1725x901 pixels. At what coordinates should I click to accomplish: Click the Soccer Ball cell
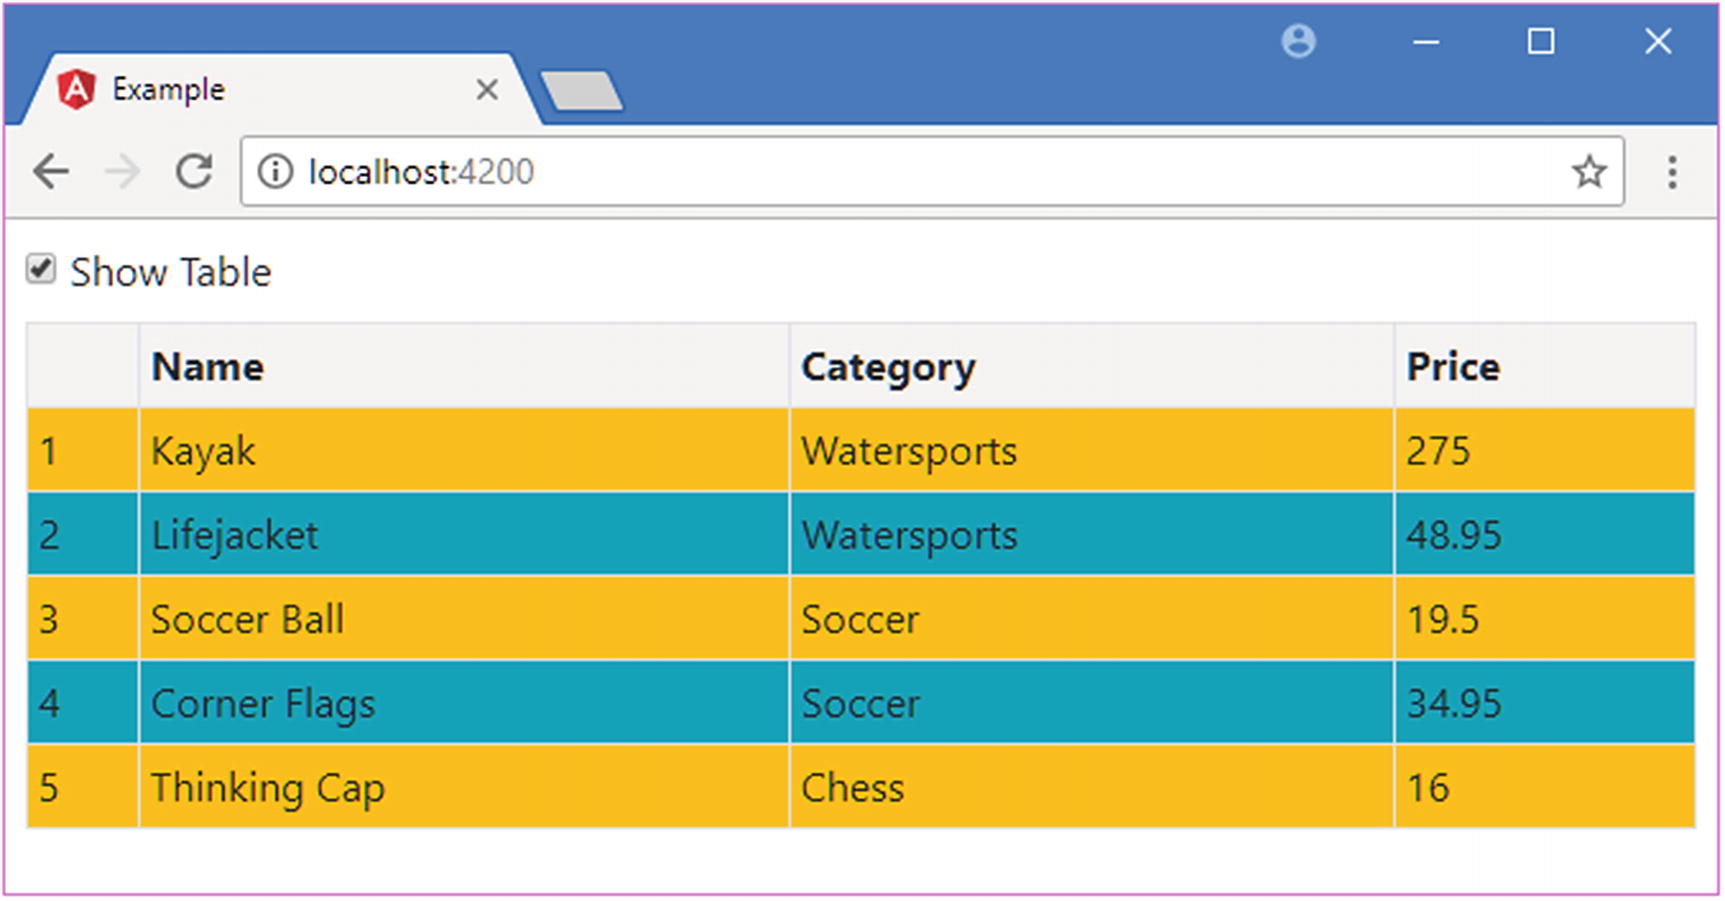click(247, 619)
